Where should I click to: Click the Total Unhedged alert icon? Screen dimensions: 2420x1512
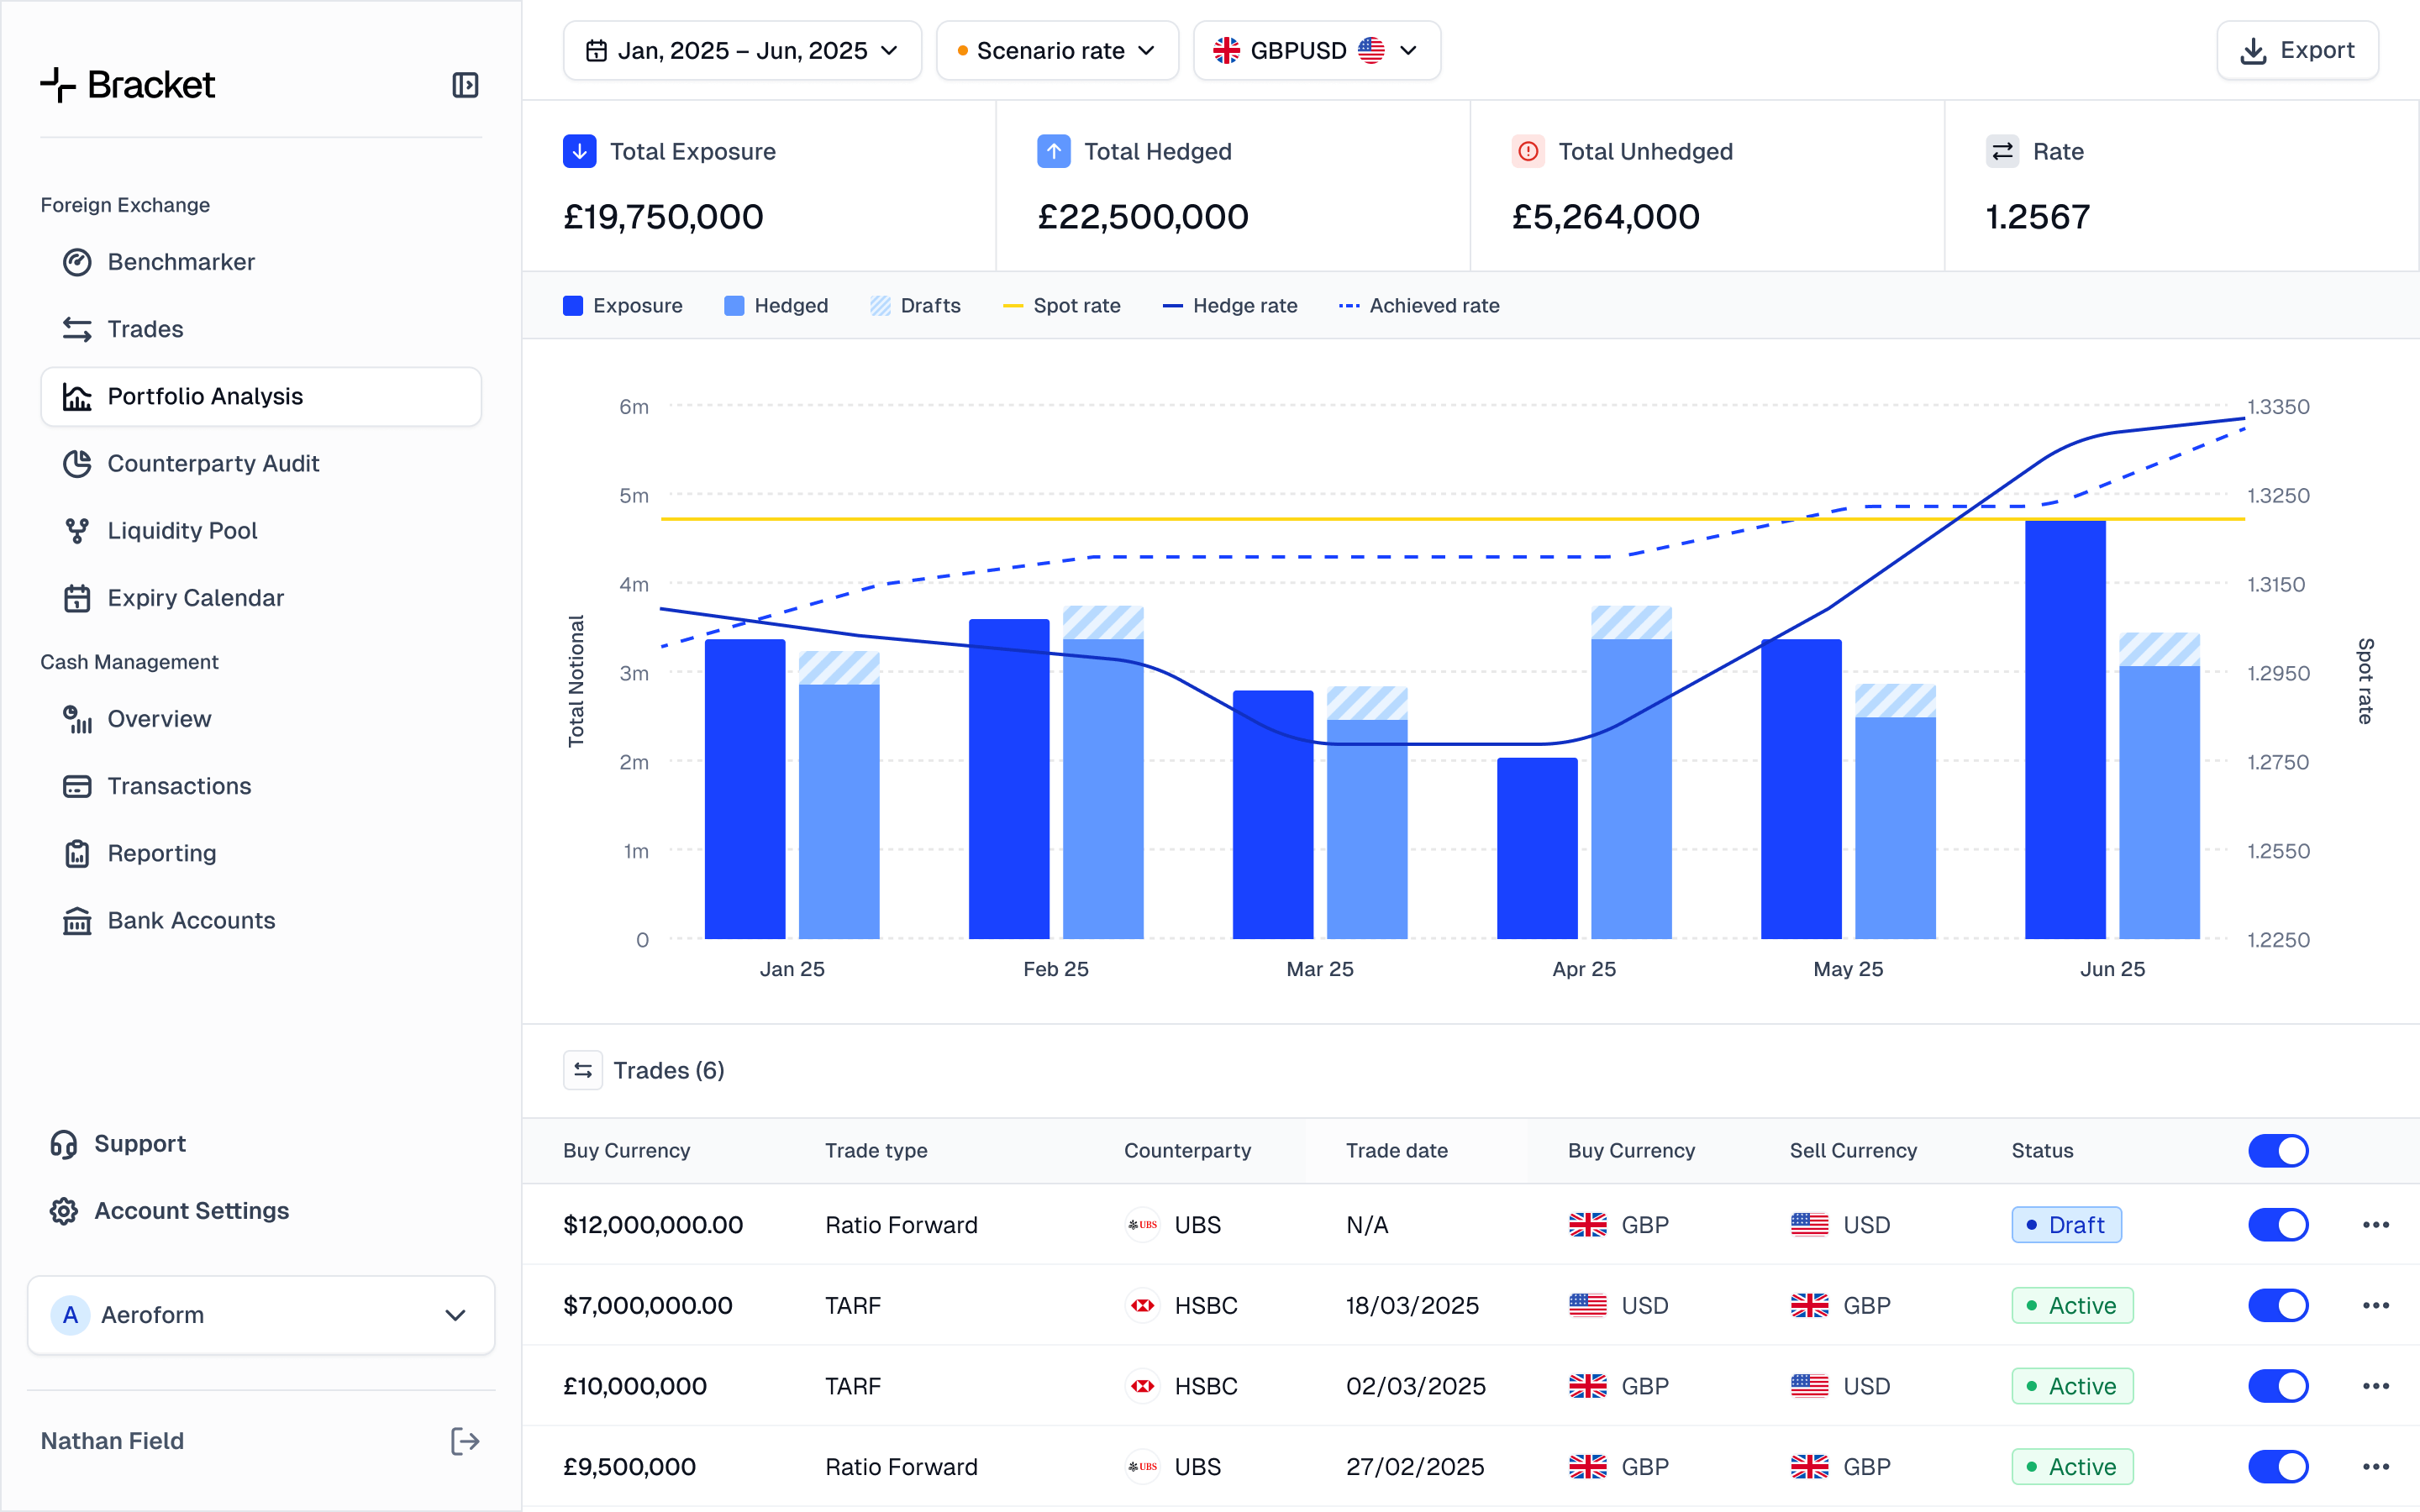coord(1528,151)
